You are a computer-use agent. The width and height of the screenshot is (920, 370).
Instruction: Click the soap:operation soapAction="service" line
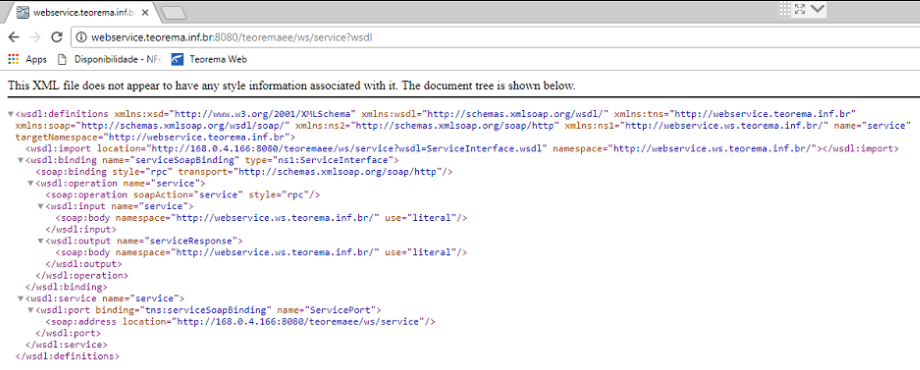183,195
